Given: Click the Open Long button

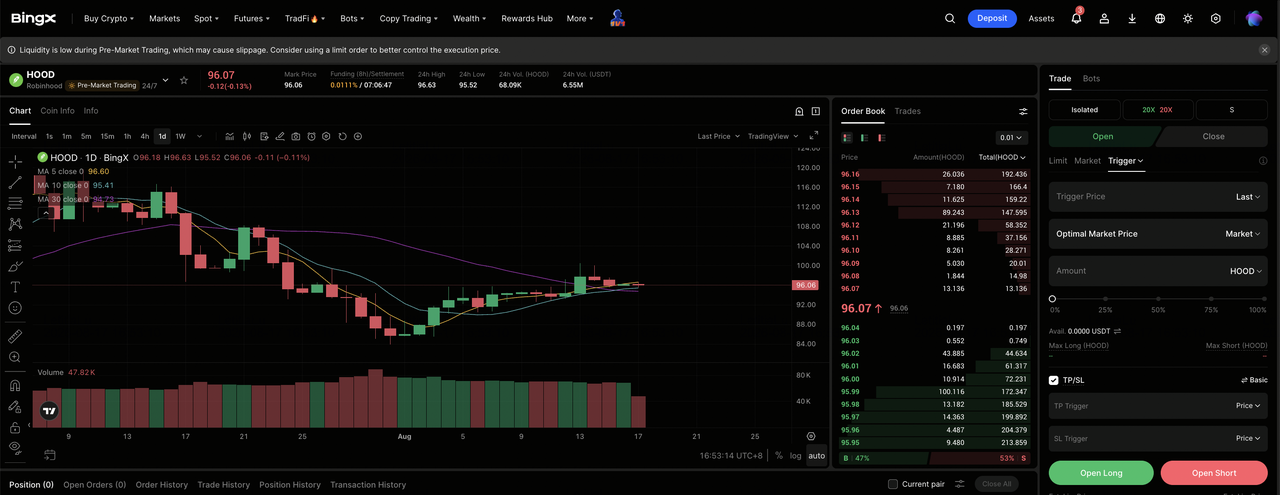Looking at the screenshot, I should [1101, 473].
